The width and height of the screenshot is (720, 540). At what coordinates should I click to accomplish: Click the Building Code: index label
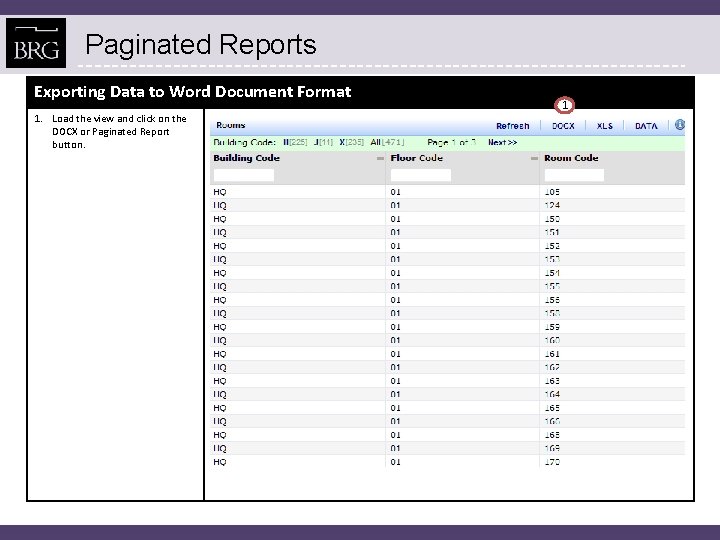(x=244, y=142)
